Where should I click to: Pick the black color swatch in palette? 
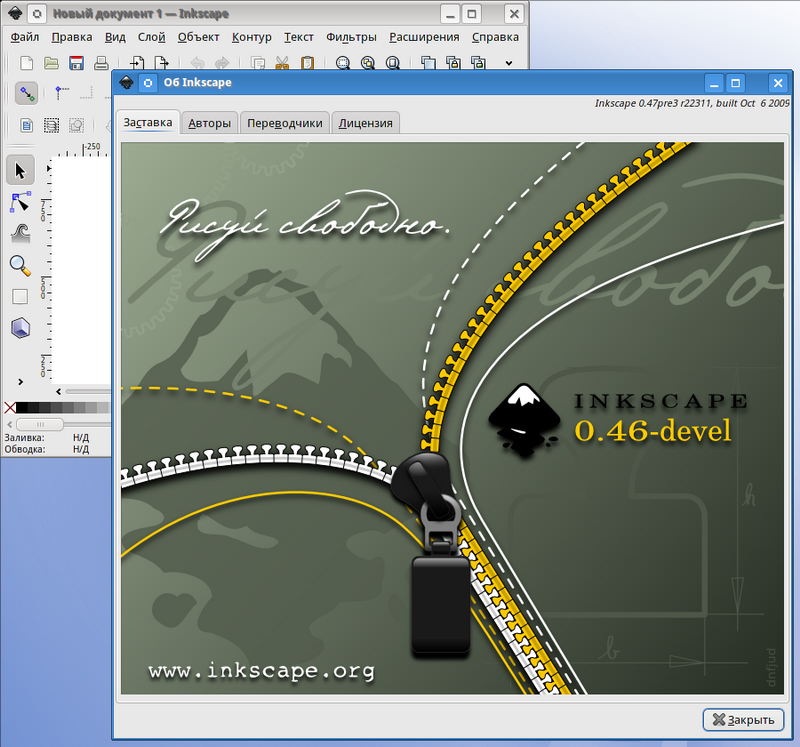tap(21, 407)
